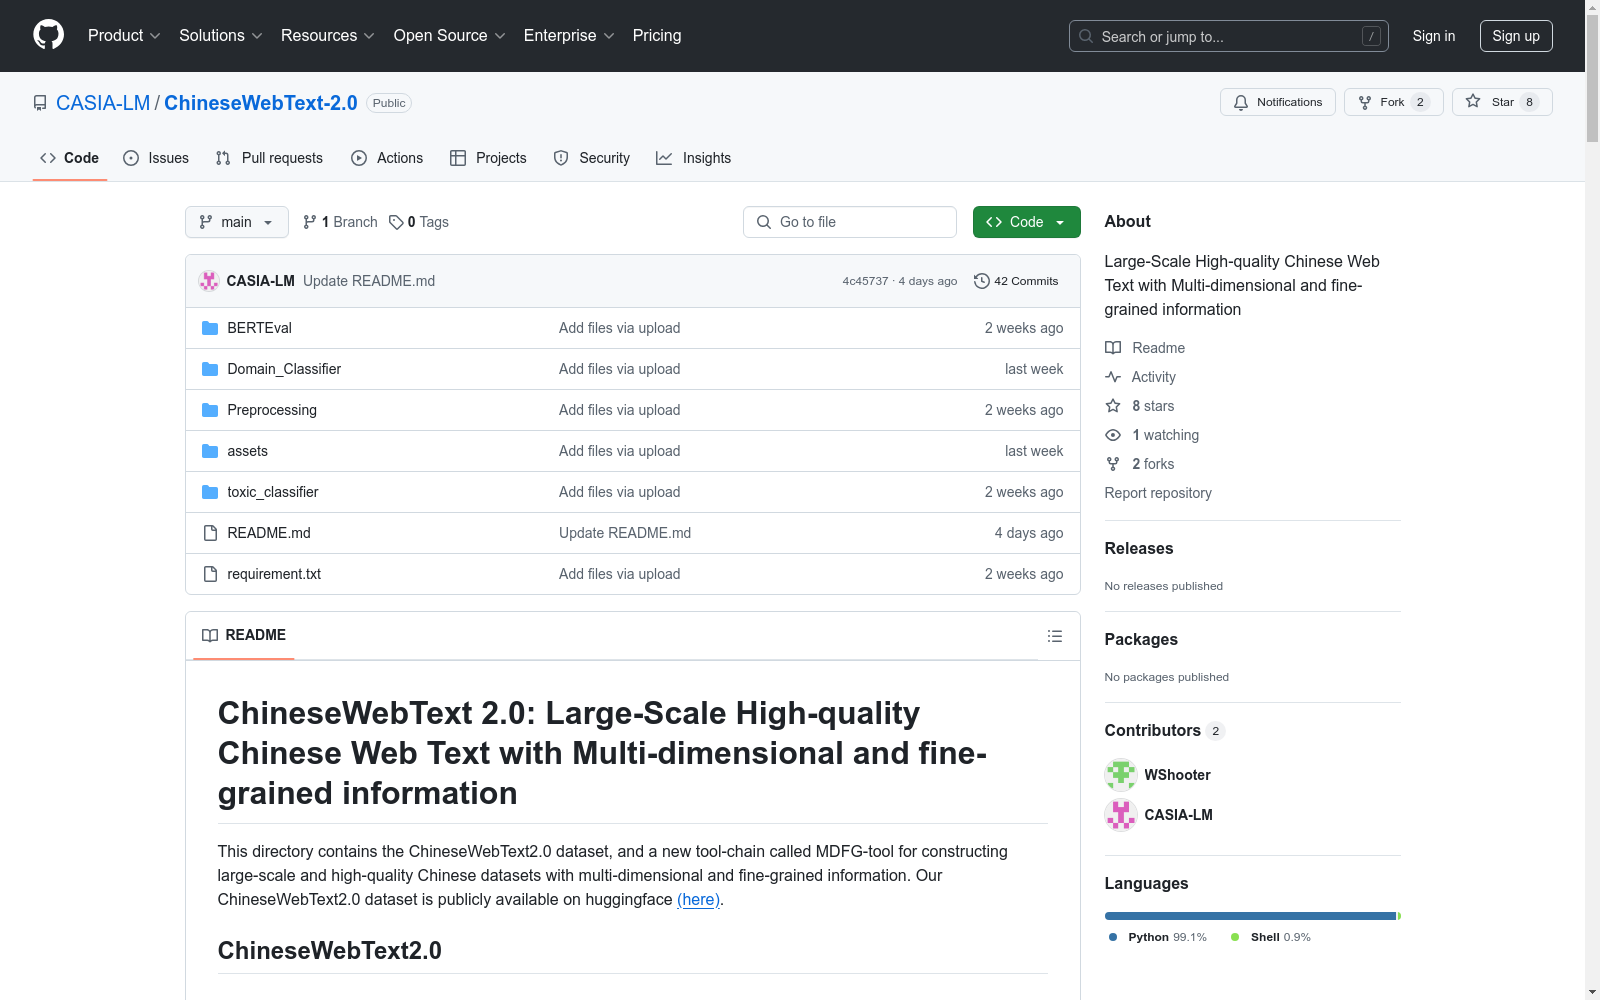
Task: Open the main branch selector dropdown
Action: [237, 222]
